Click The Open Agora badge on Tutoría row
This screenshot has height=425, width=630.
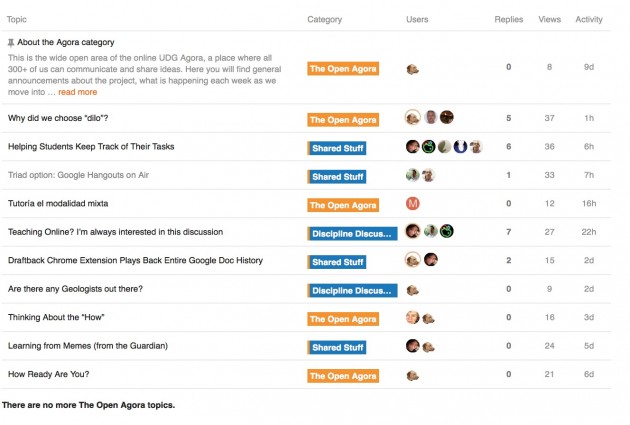(x=343, y=205)
